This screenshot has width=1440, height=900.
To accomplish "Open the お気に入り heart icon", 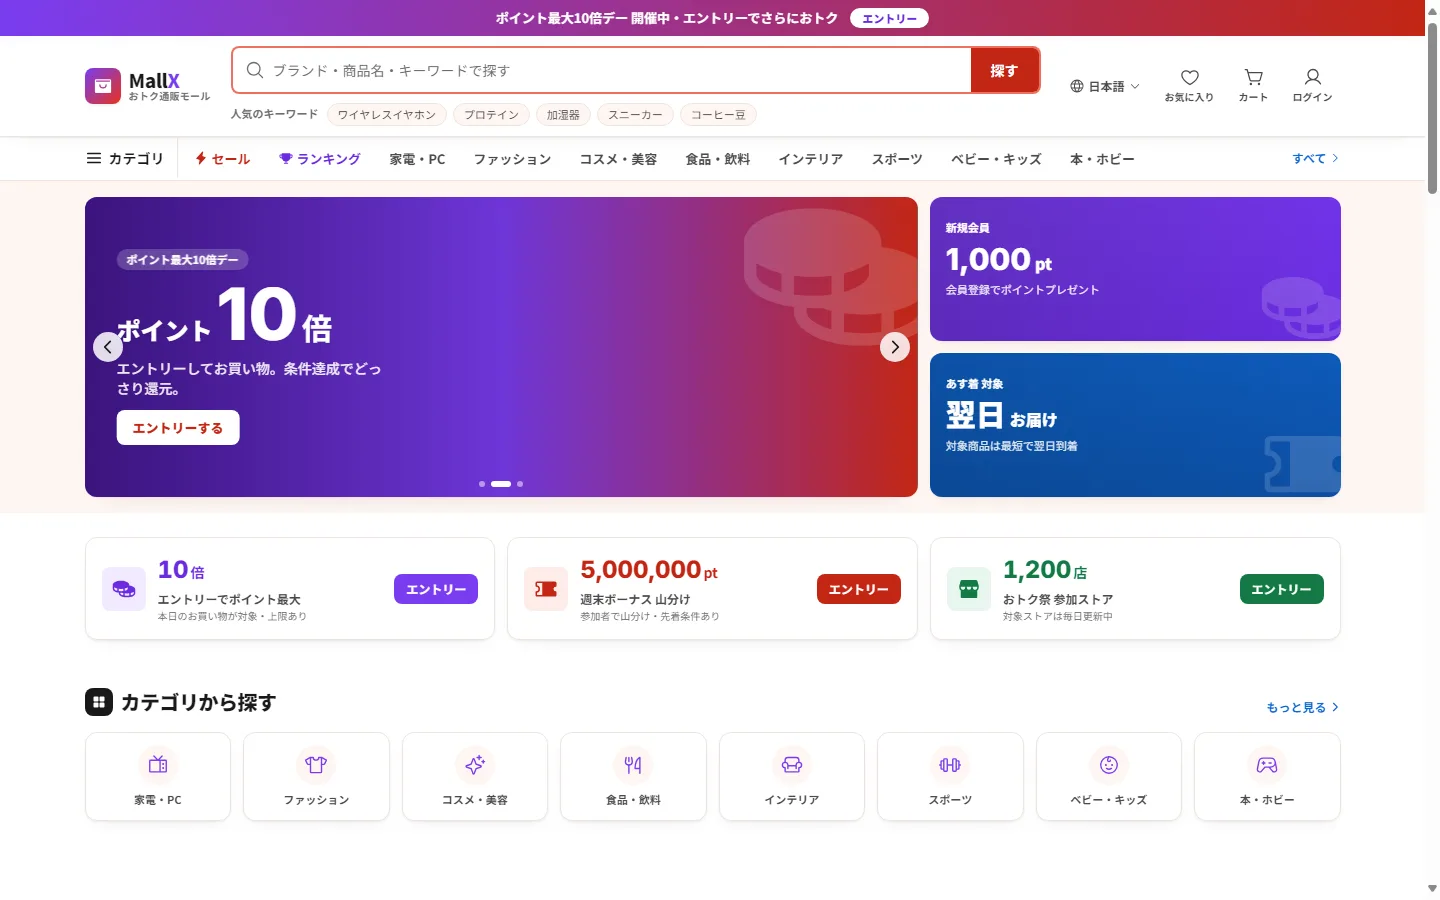I will coord(1189,78).
